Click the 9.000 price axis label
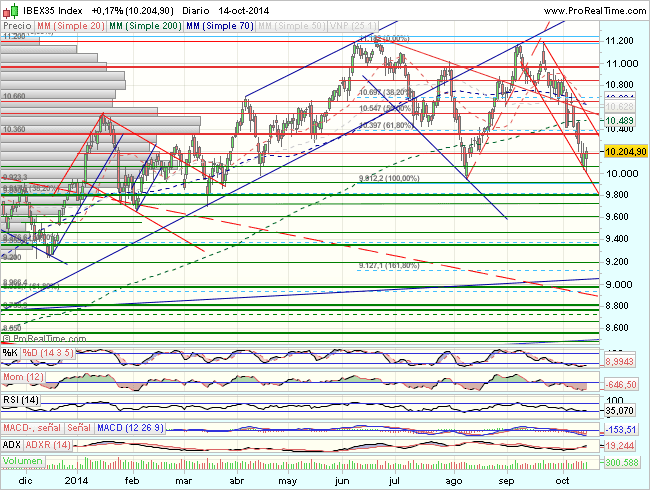This screenshot has width=650, height=490. click(619, 284)
